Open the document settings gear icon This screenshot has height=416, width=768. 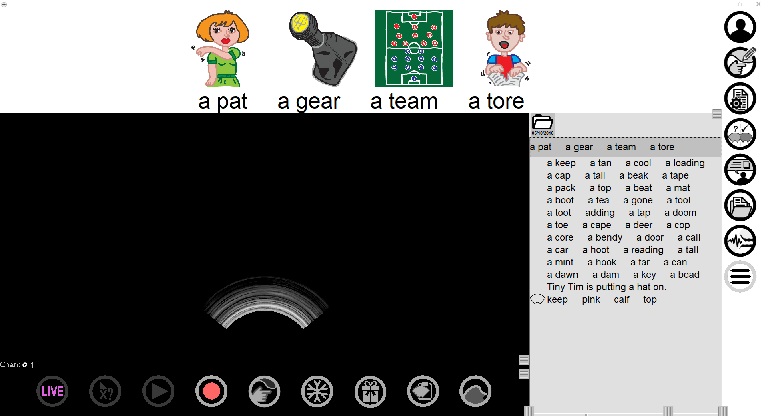point(740,99)
